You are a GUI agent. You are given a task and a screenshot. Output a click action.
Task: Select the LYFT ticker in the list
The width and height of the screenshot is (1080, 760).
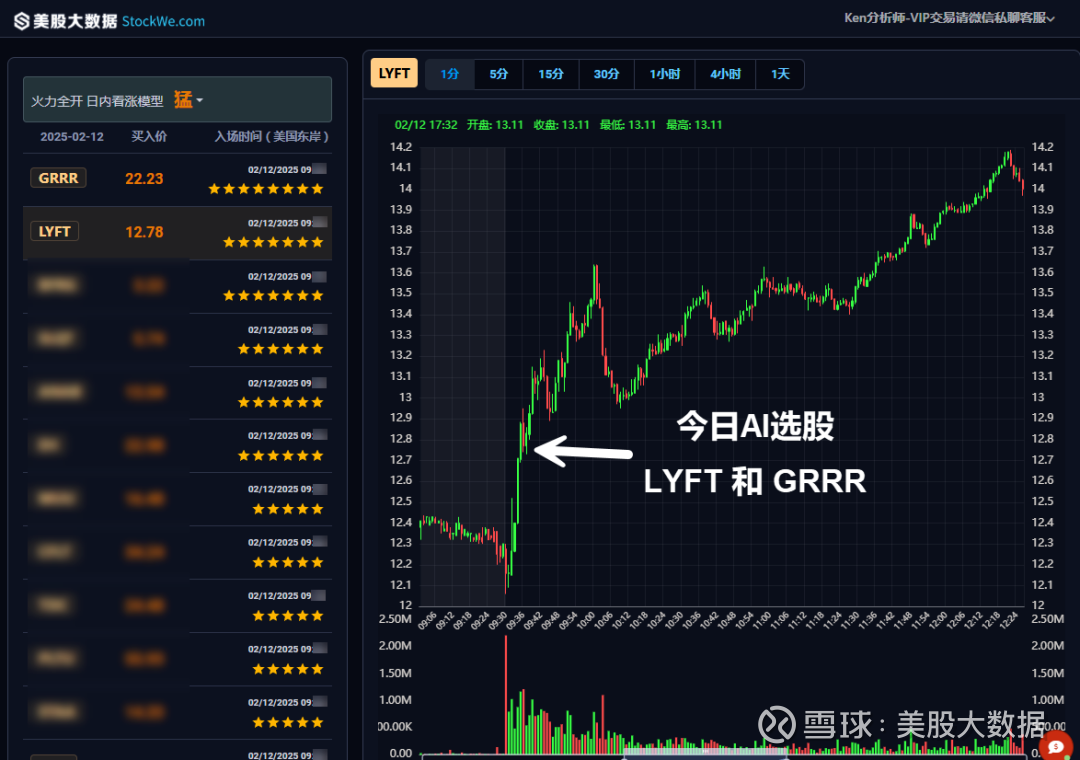click(x=54, y=232)
